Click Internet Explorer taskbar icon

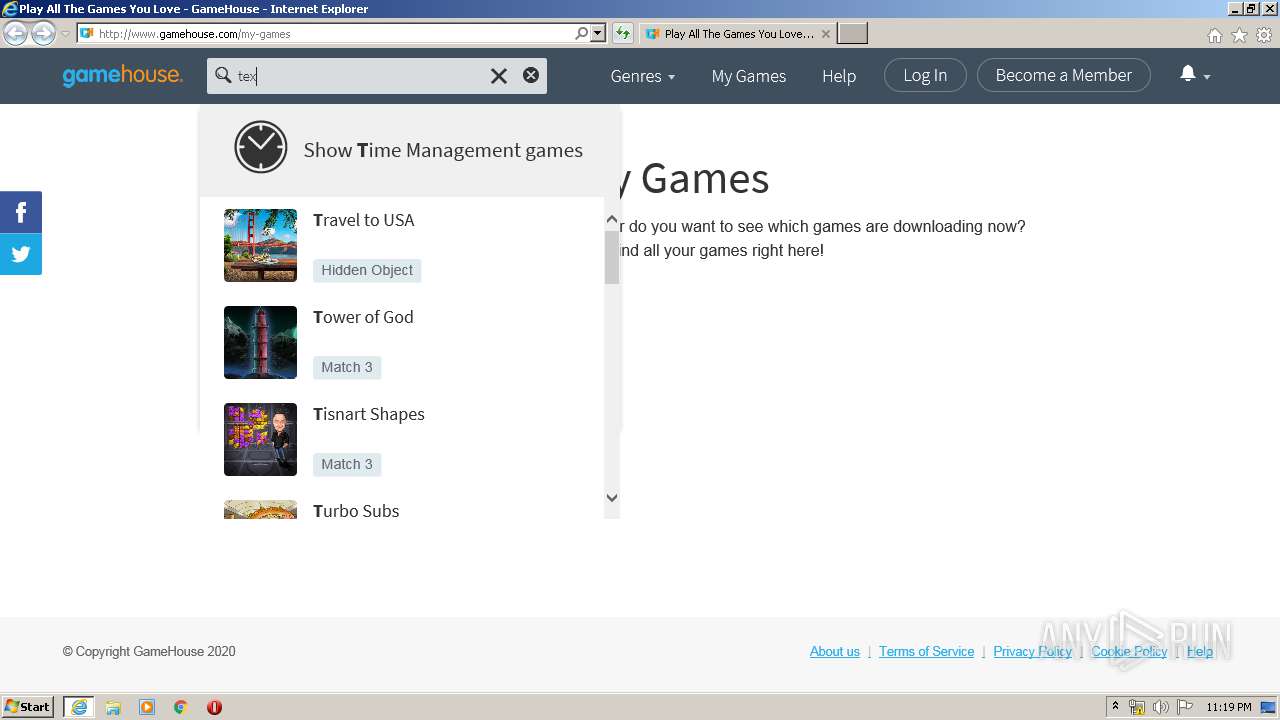point(79,707)
